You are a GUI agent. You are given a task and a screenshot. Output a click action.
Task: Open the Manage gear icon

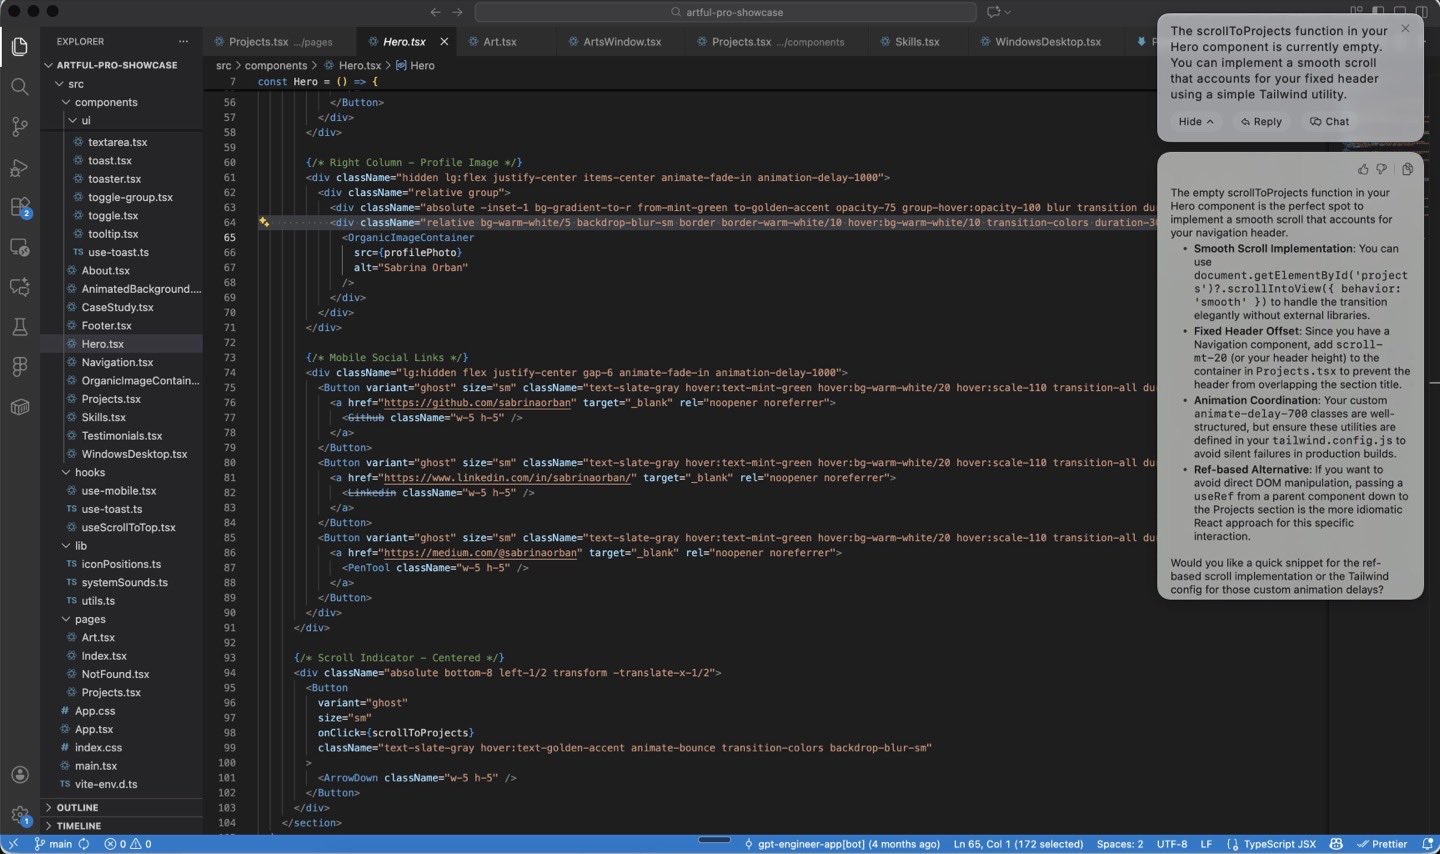(20, 814)
